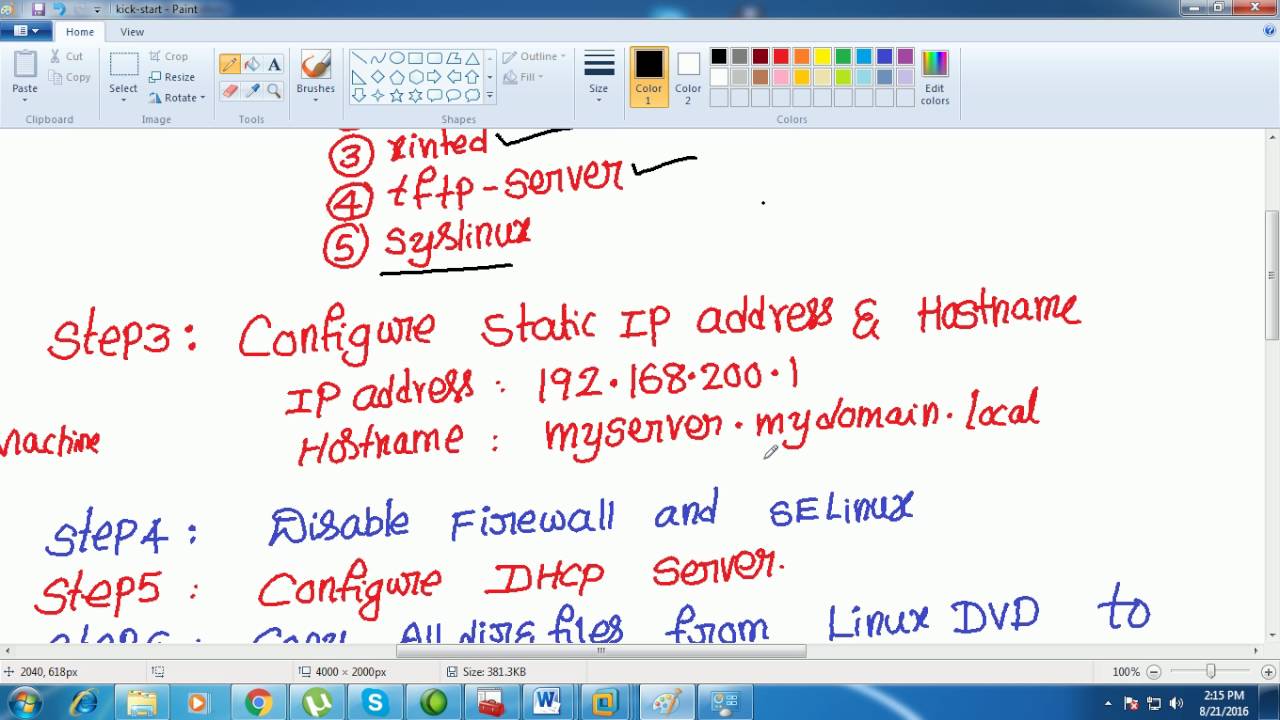1280x720 pixels.
Task: Select the Magnifier tool
Action: [x=274, y=91]
